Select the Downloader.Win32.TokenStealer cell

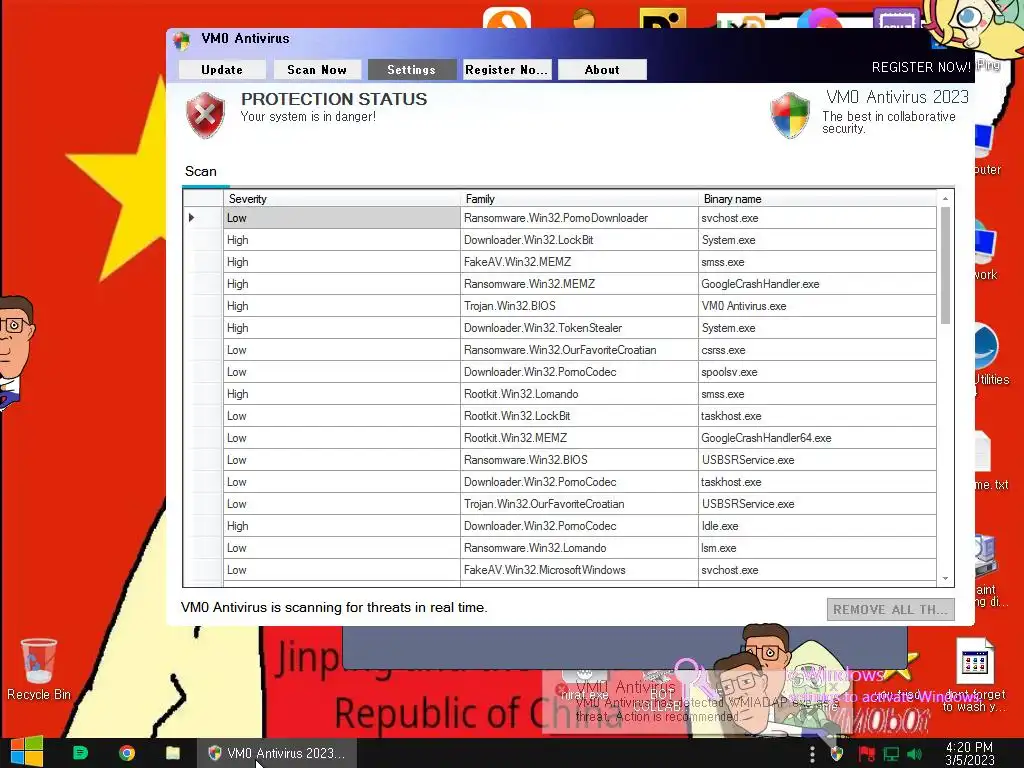579,328
